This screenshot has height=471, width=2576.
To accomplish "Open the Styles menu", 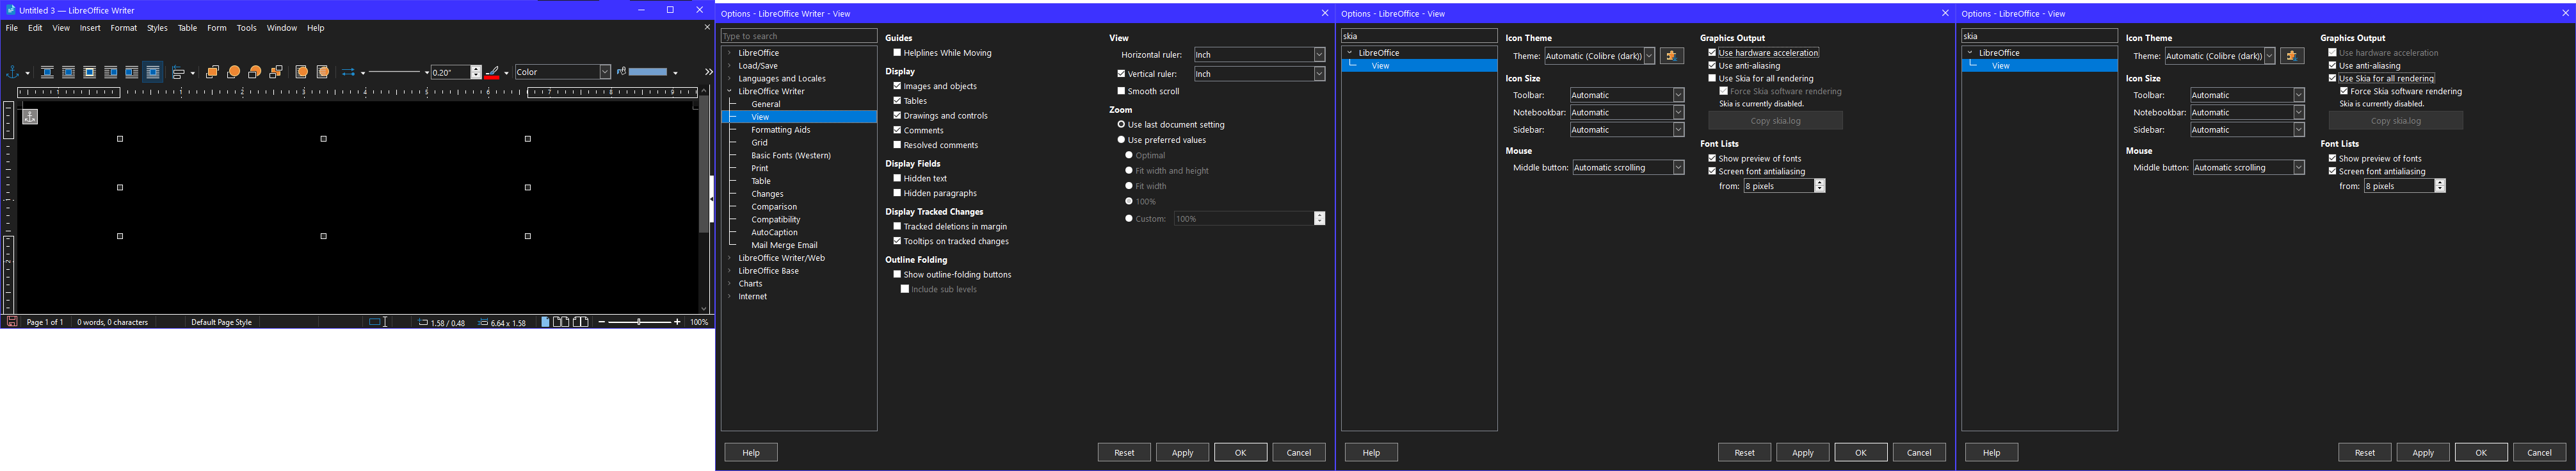I will 157,28.
